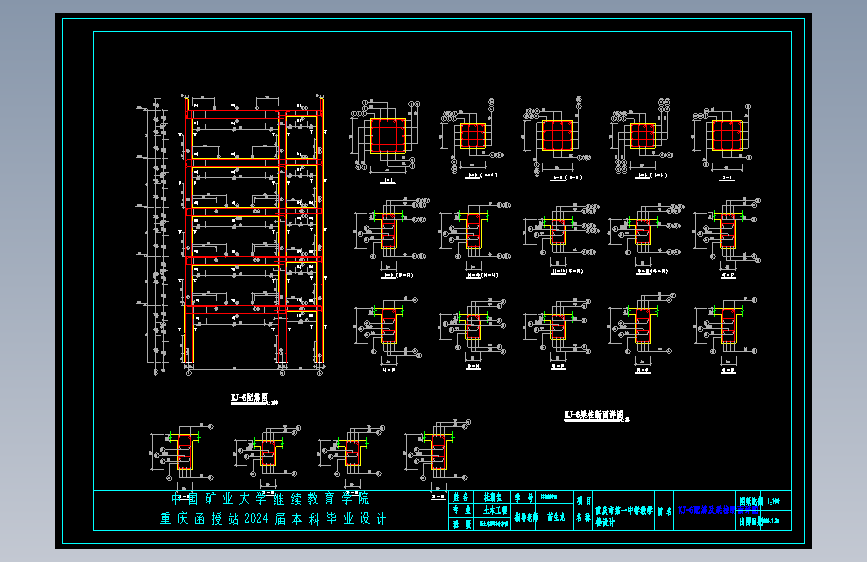Image resolution: width=867 pixels, height=562 pixels.
Task: Select the KJ-6 frame elevation reinforcement drawing
Action: (232, 236)
